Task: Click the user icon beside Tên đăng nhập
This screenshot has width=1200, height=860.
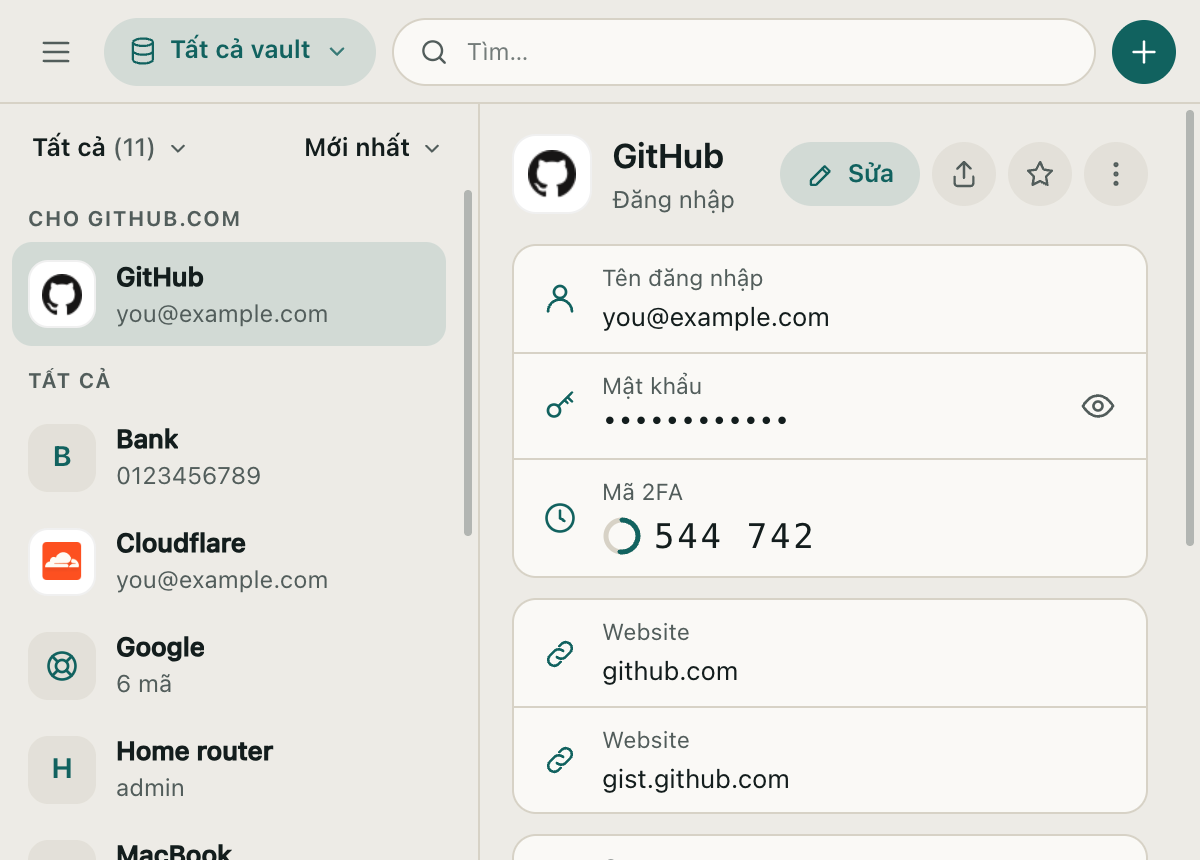Action: [x=560, y=299]
